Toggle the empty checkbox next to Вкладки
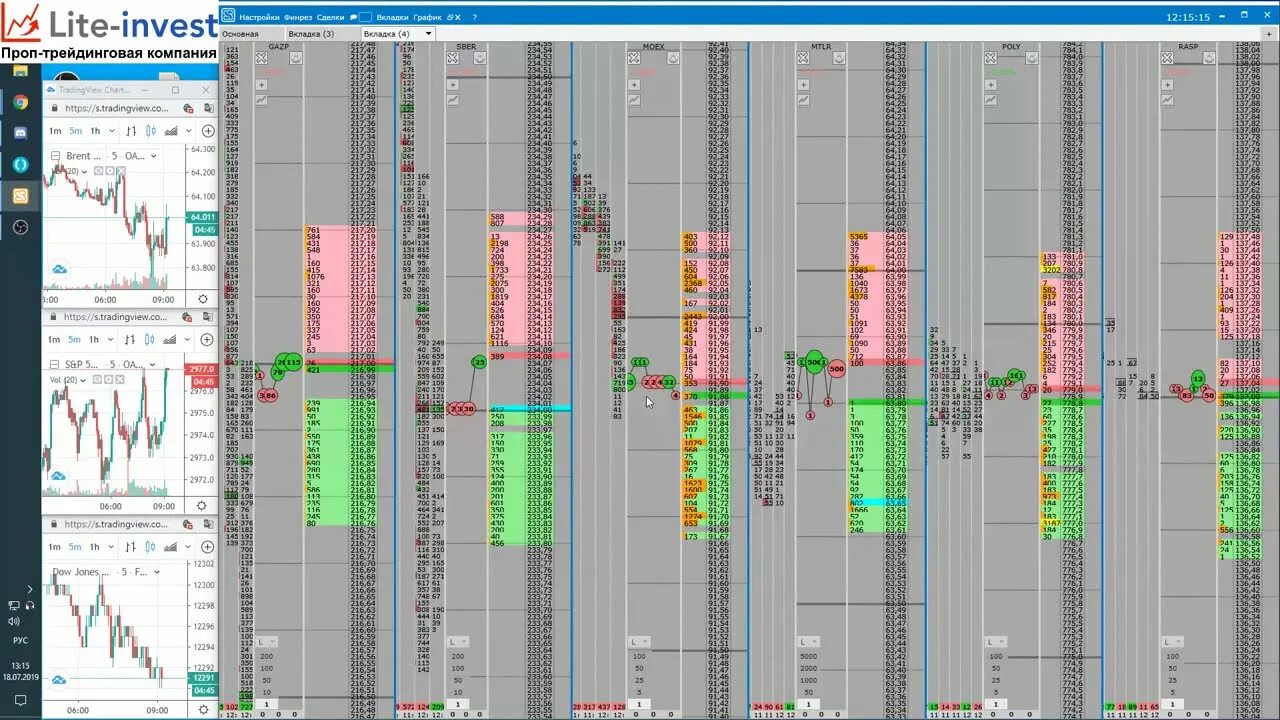 366,17
